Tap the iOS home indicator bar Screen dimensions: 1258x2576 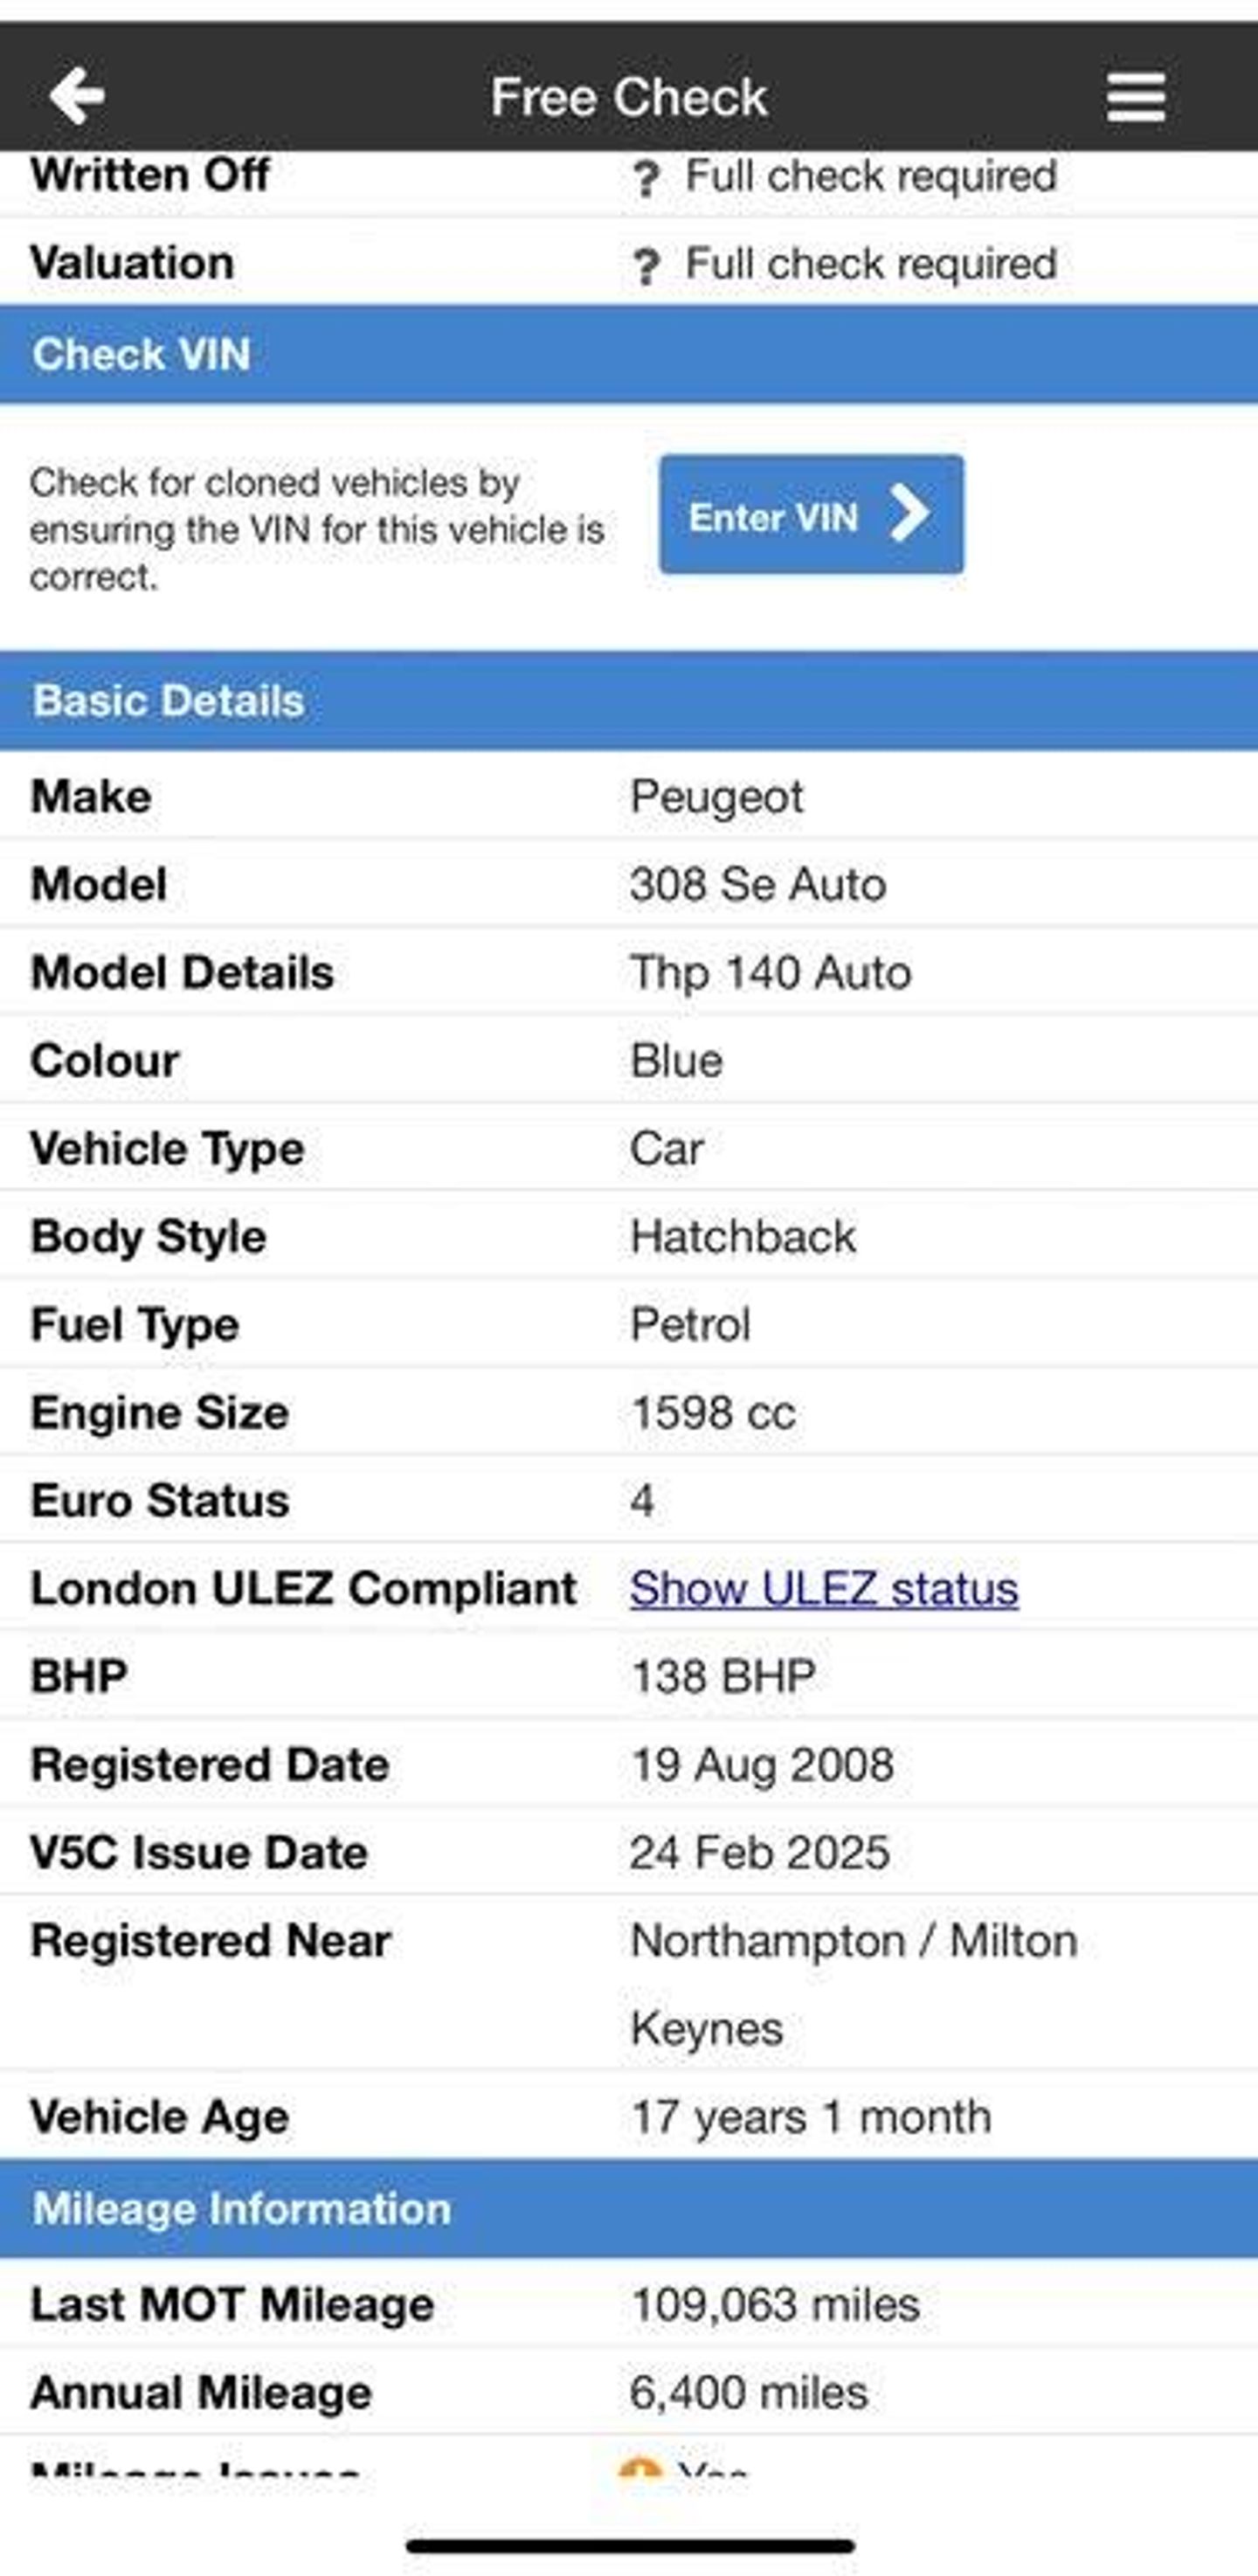[630, 2545]
